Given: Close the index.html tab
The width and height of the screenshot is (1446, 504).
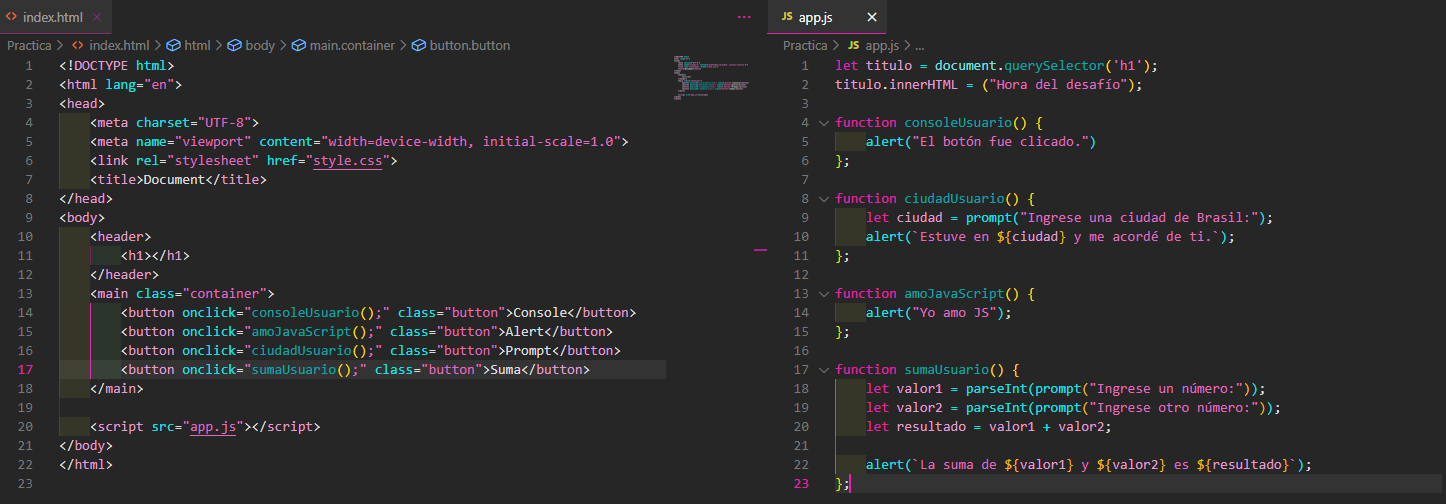Looking at the screenshot, I should (96, 17).
